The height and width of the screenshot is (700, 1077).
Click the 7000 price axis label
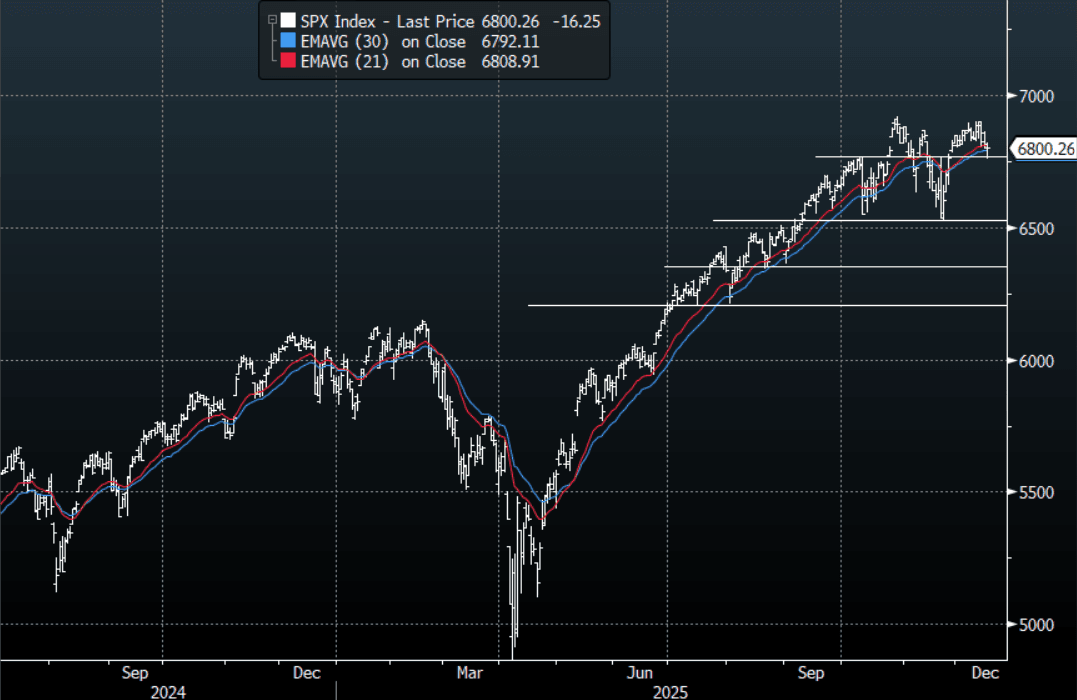1036,97
